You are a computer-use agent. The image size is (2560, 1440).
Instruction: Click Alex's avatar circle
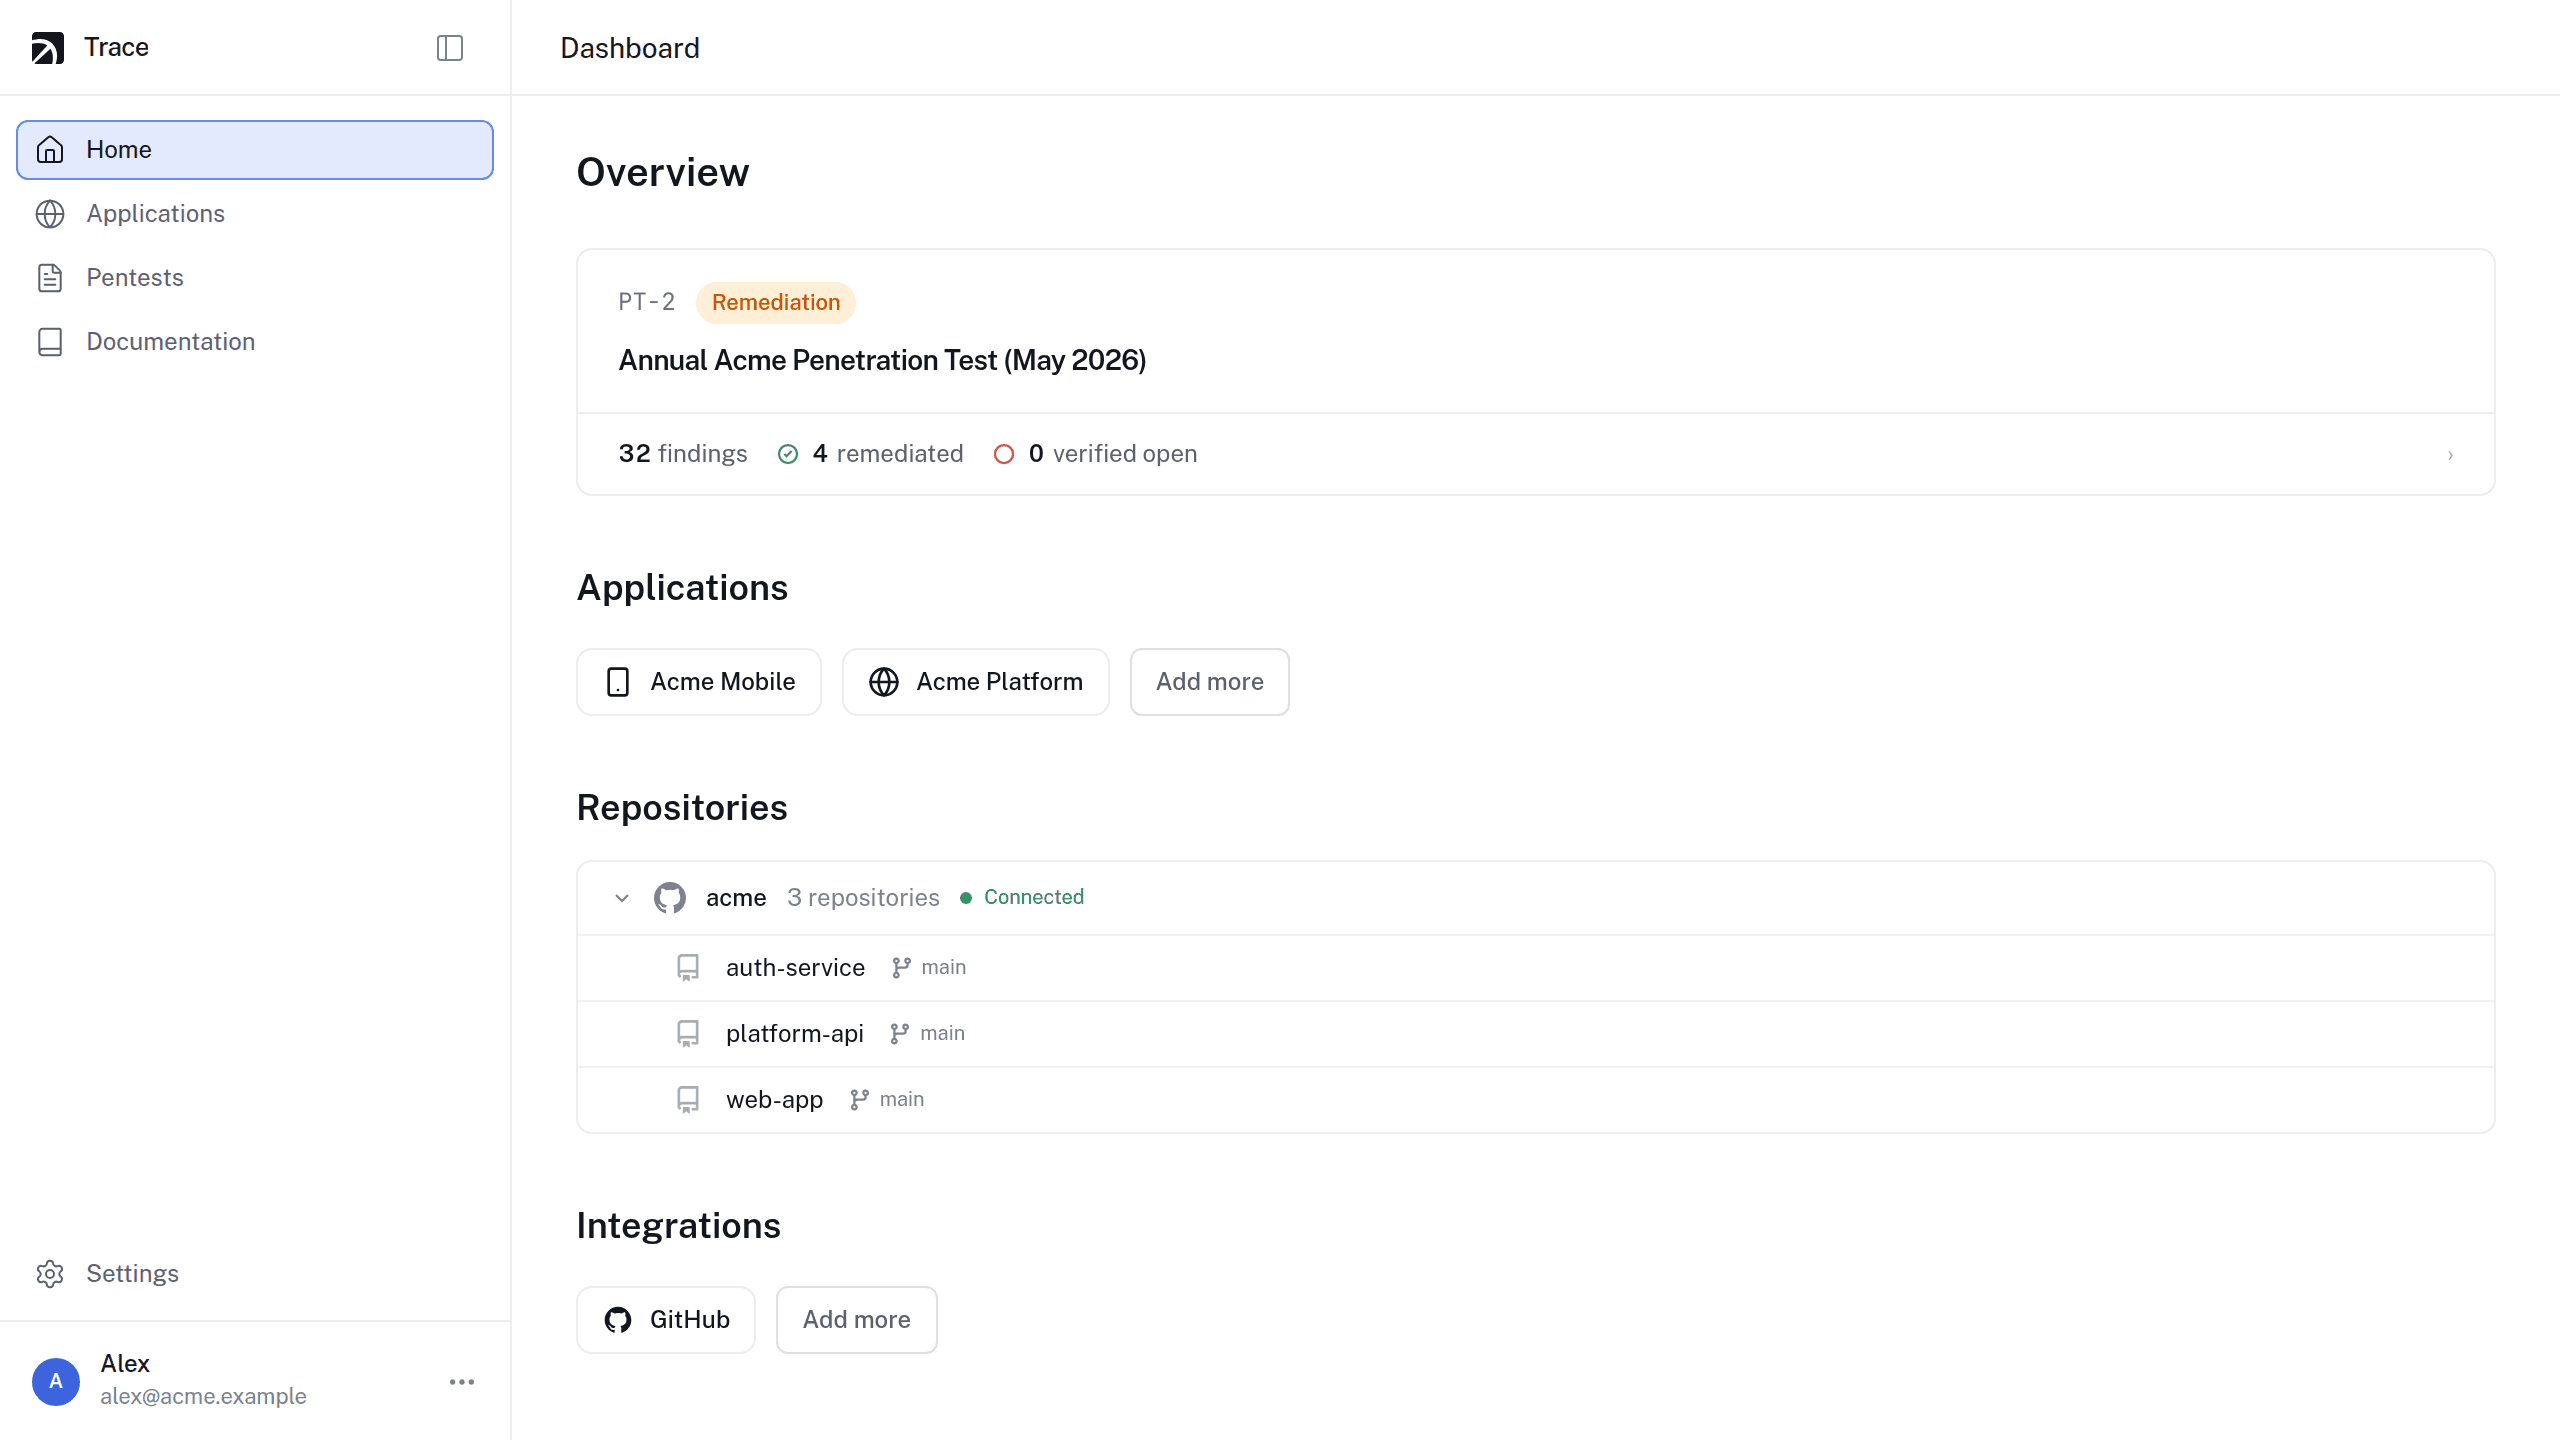[x=56, y=1382]
